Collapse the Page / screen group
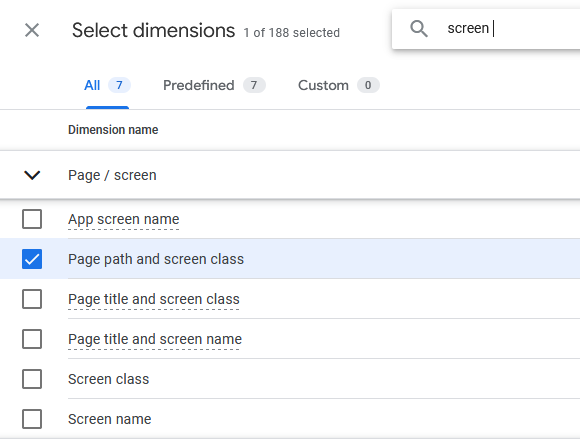The width and height of the screenshot is (580, 444). tap(32, 175)
